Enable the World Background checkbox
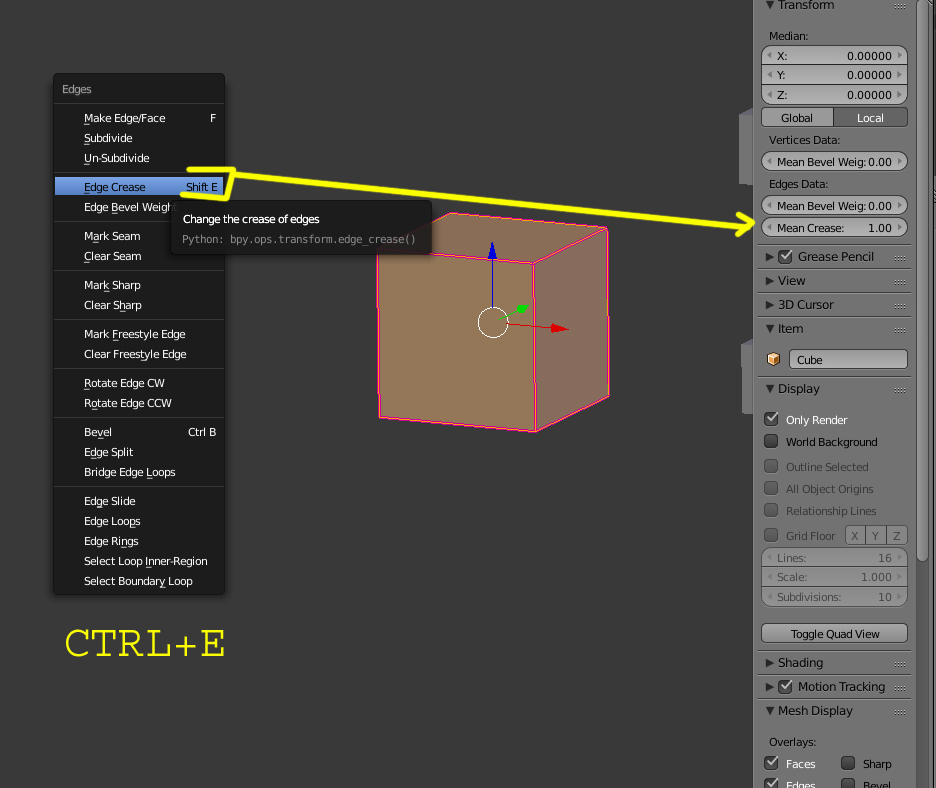 pos(771,441)
